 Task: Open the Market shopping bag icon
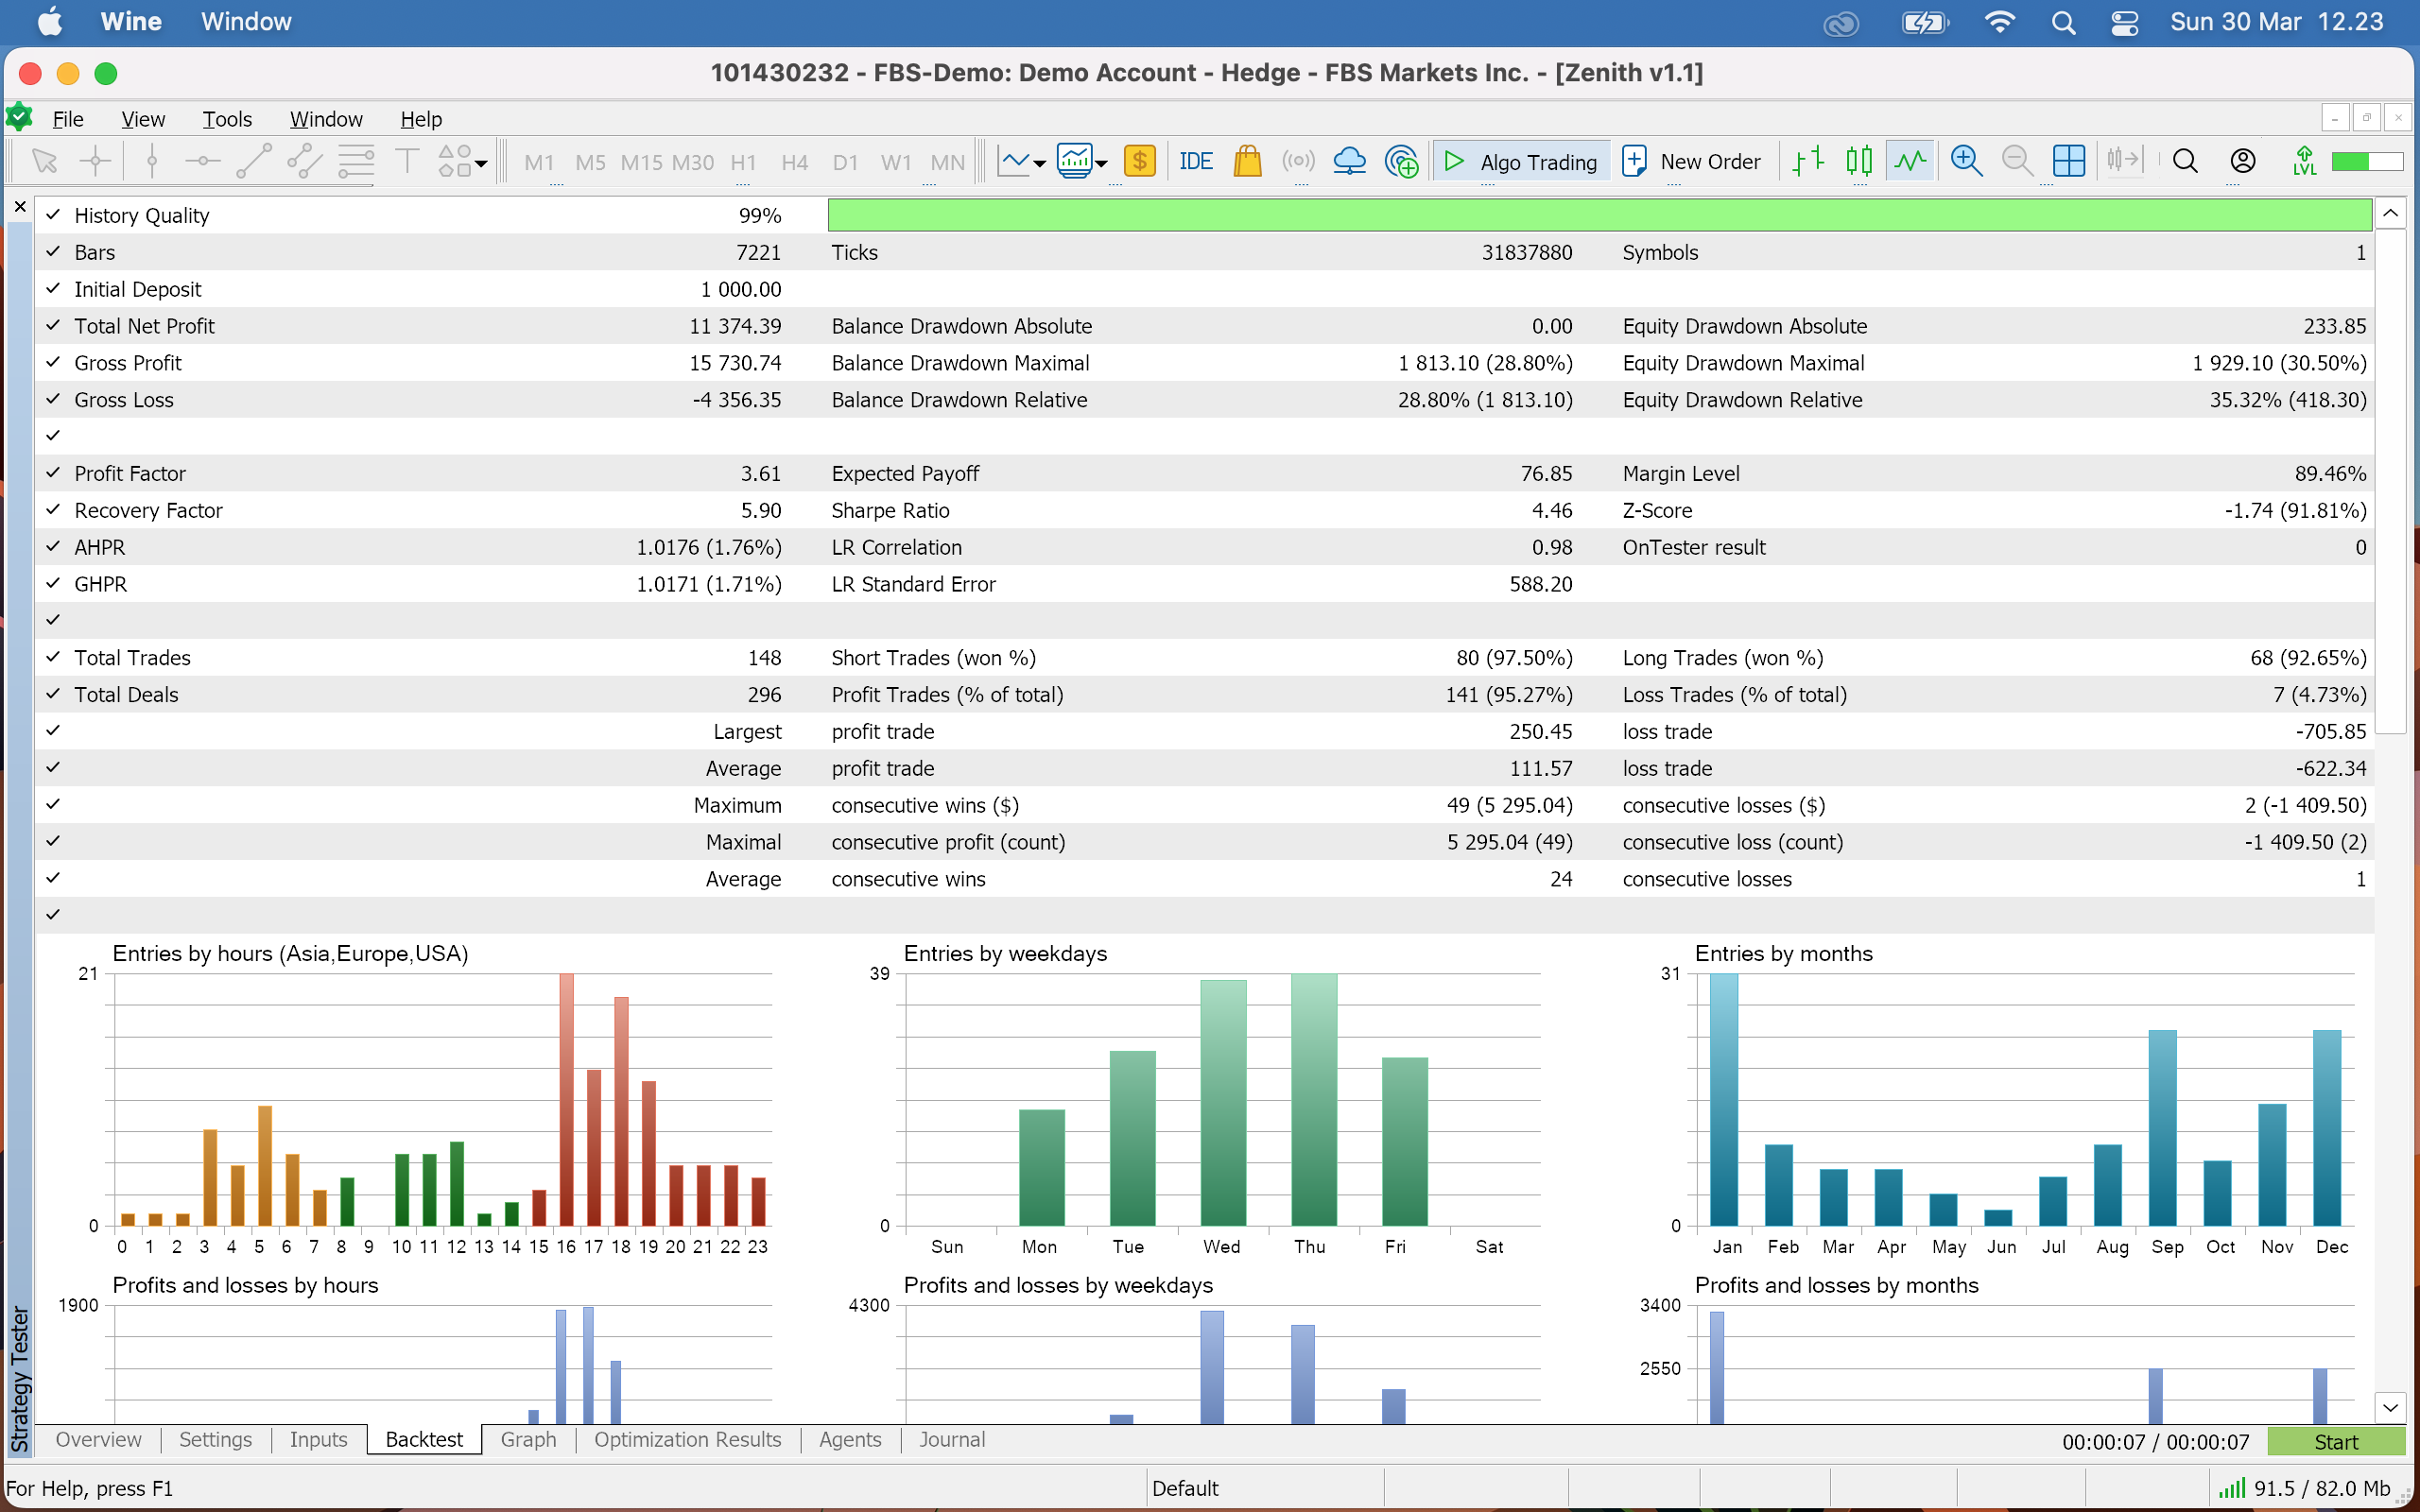click(x=1247, y=161)
